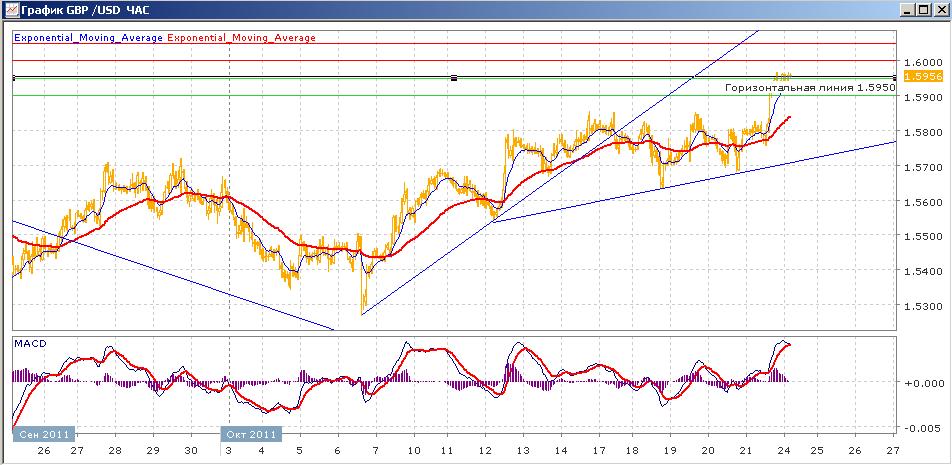Select the current price tag 1.5956
Viewport: 952px width, 465px height.
point(923,76)
